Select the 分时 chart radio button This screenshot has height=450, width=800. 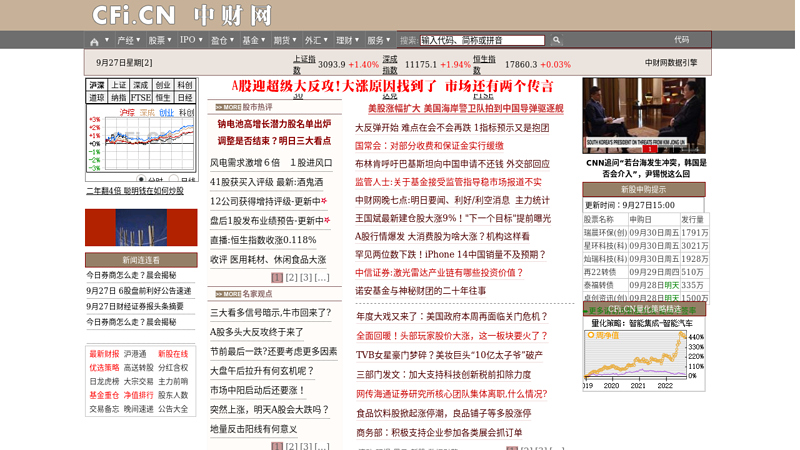(x=141, y=179)
